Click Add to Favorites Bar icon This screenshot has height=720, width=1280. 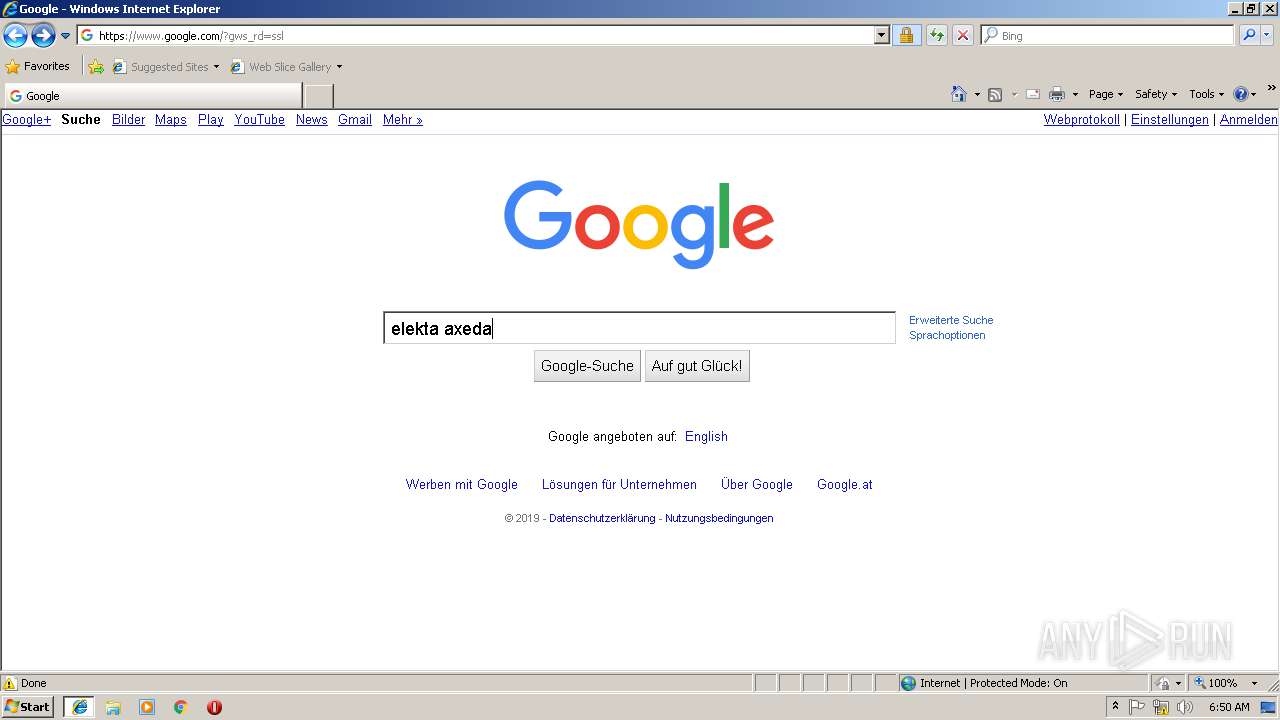coord(96,67)
